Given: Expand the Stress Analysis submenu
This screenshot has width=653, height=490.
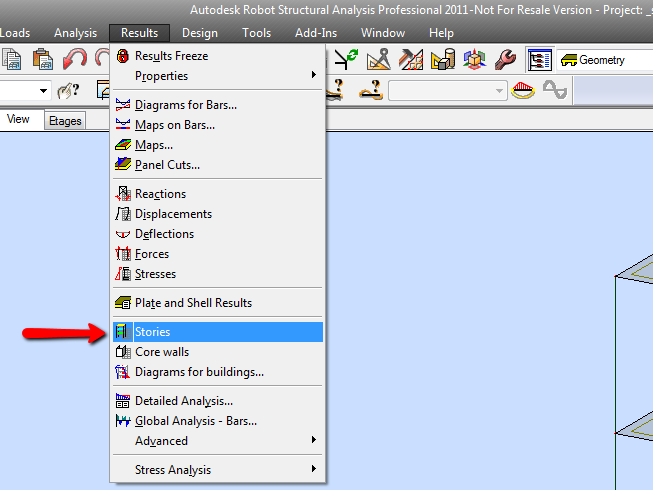Looking at the screenshot, I should [x=217, y=470].
